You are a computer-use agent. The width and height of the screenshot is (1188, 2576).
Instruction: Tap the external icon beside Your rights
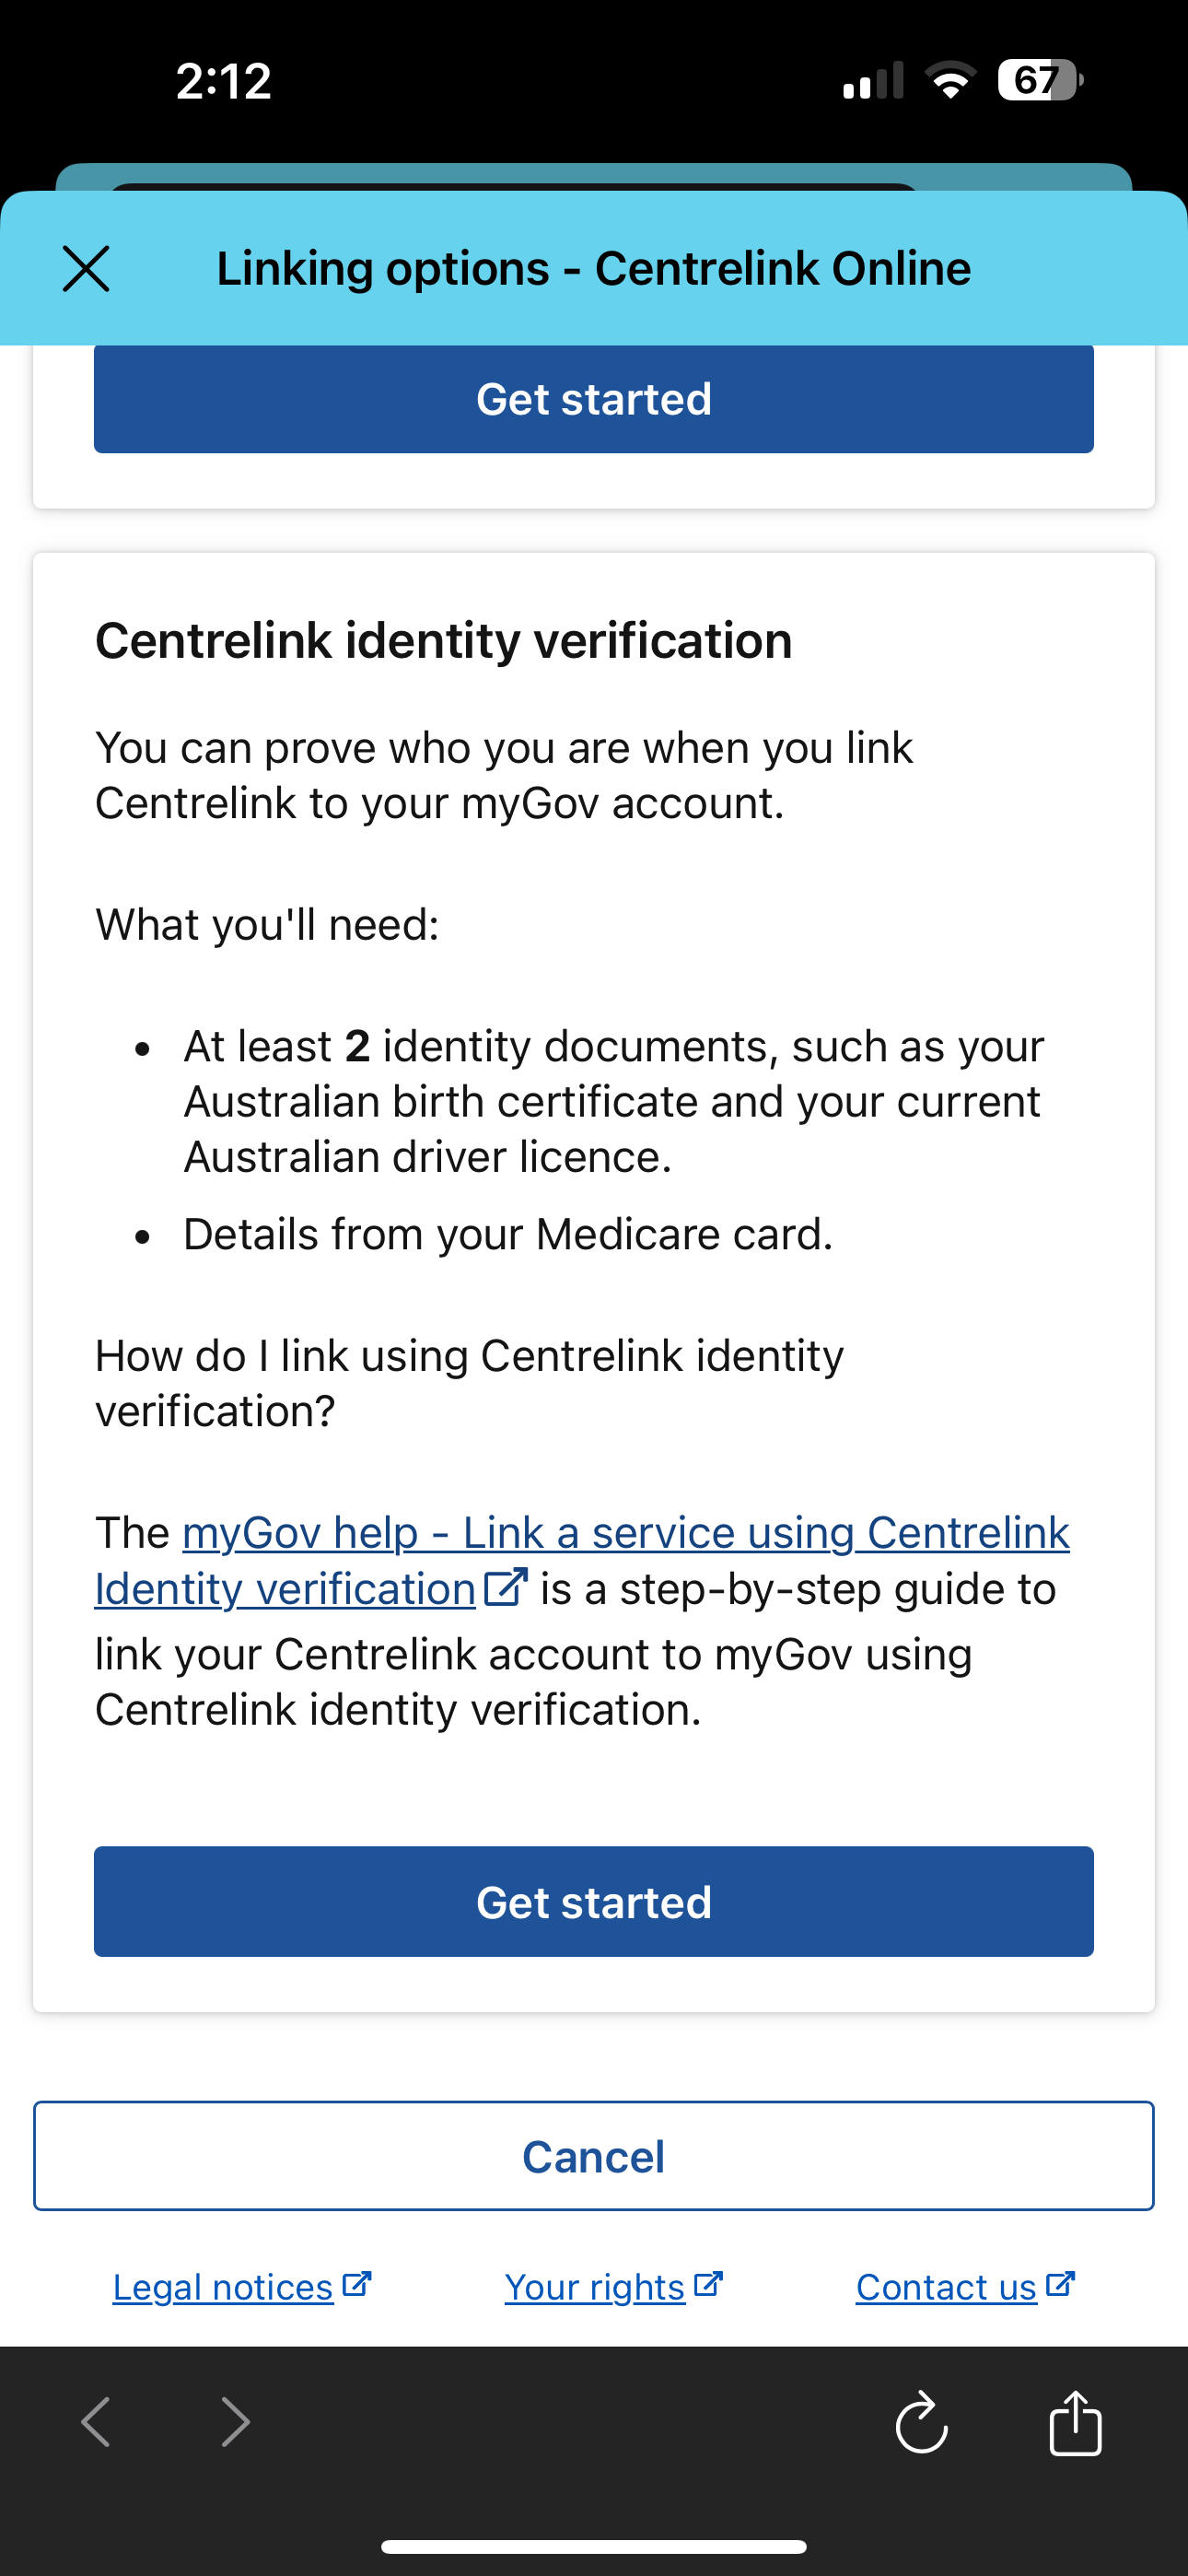coord(708,2284)
